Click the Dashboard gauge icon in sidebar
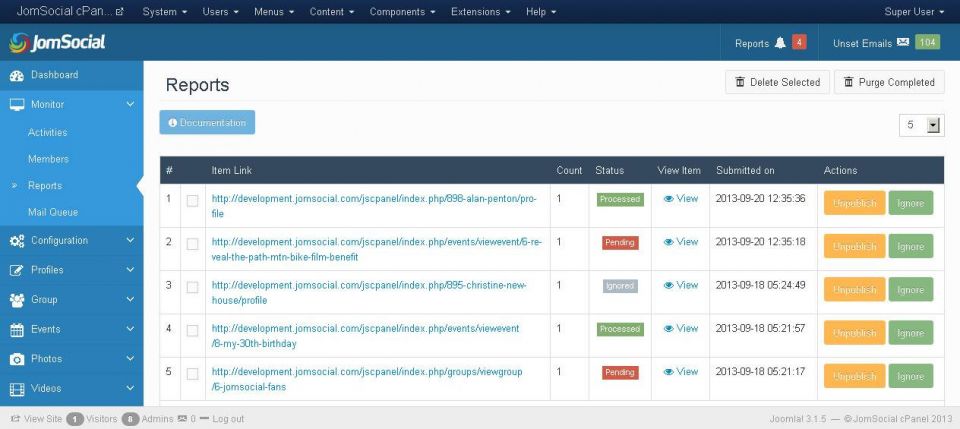 17,75
